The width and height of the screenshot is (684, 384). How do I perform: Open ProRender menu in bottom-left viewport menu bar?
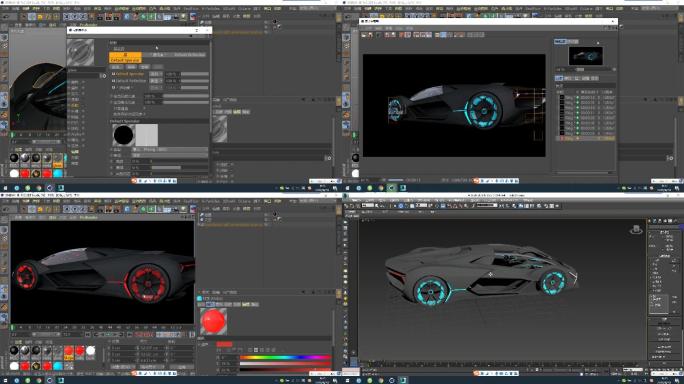pyautogui.click(x=89, y=217)
